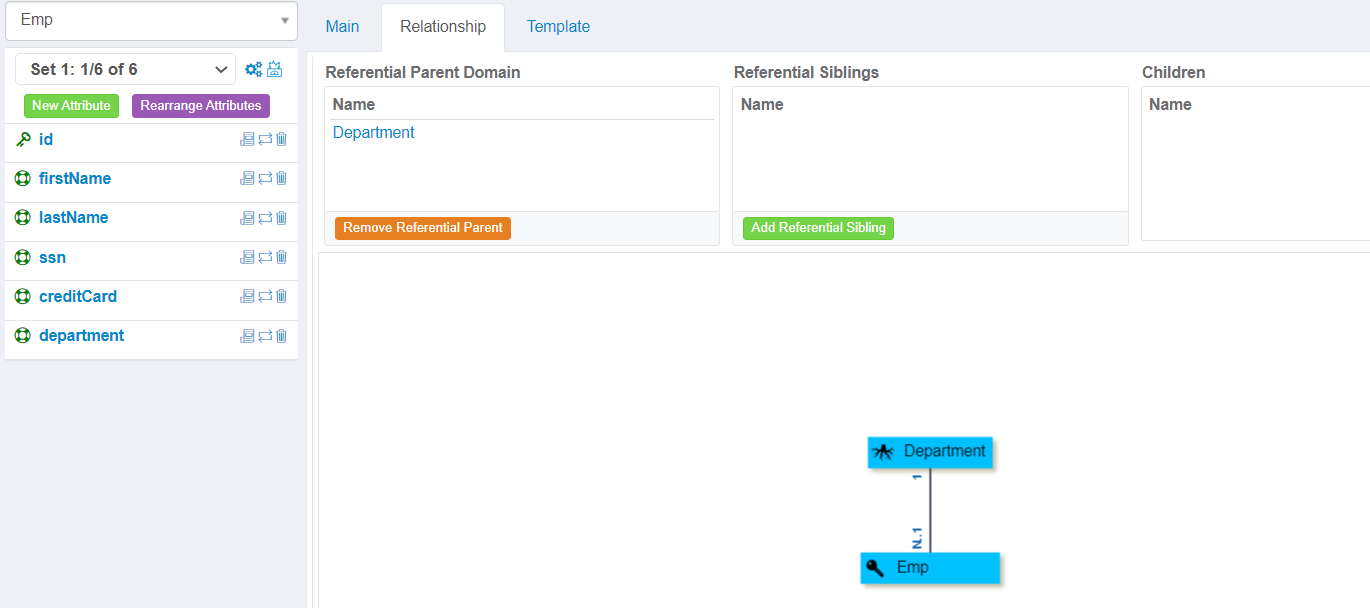This screenshot has width=1370, height=608.
Task: Open the Department referential parent link
Action: pyautogui.click(x=373, y=133)
